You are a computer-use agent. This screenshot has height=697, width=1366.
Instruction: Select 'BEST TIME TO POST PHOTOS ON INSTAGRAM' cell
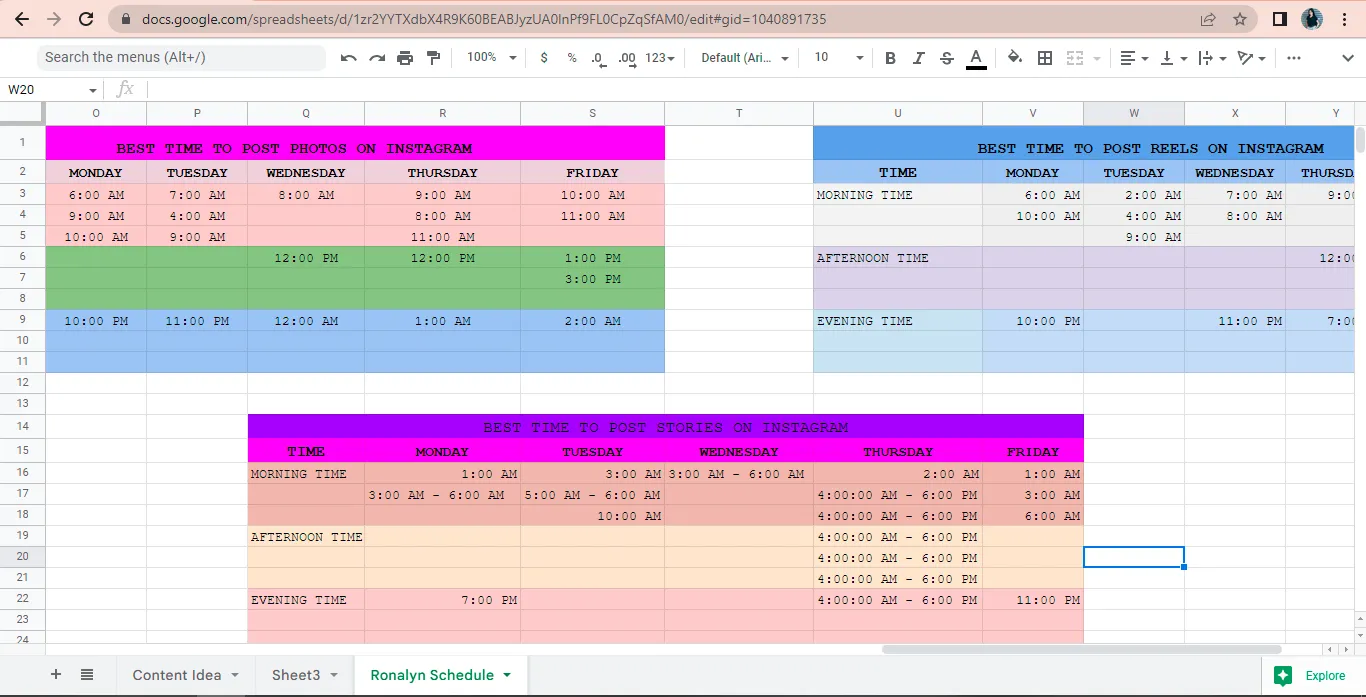pyautogui.click(x=355, y=143)
